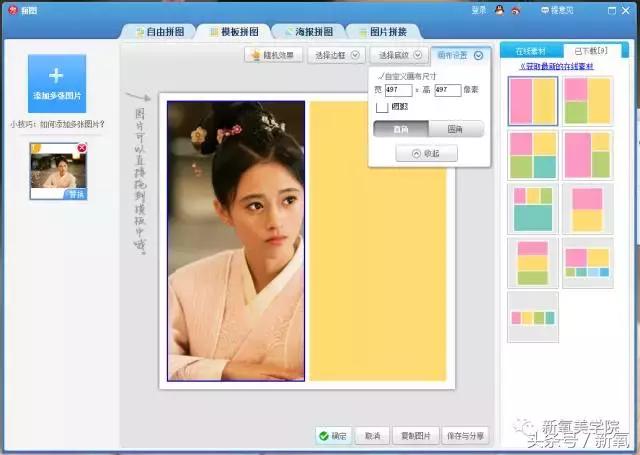Toggle the 自定义画布尺寸 checkbox

tap(381, 76)
